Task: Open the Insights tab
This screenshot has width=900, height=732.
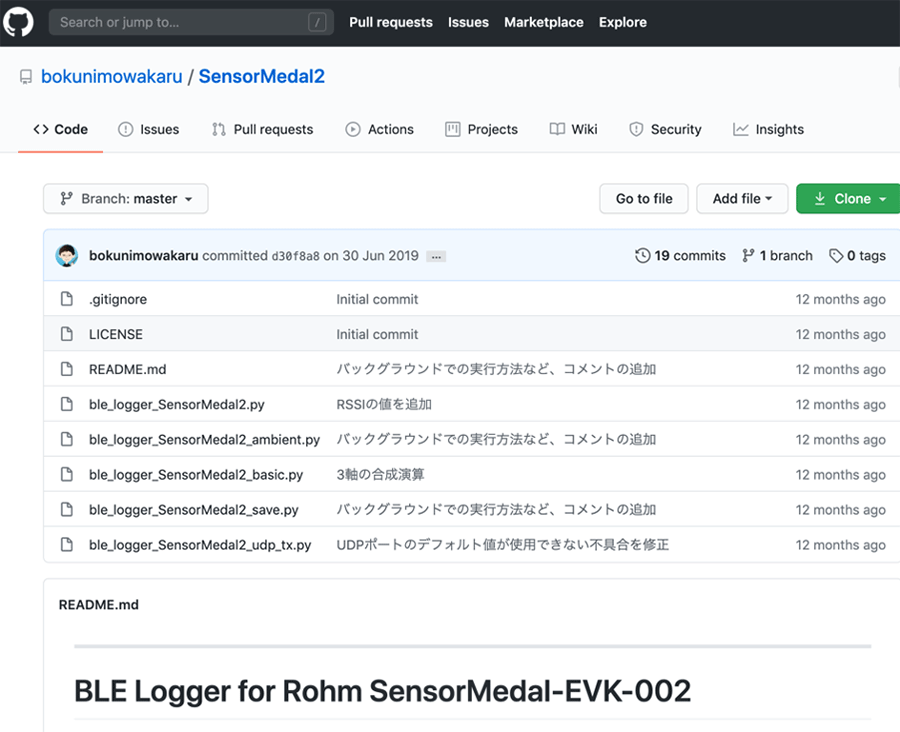Action: 769,130
